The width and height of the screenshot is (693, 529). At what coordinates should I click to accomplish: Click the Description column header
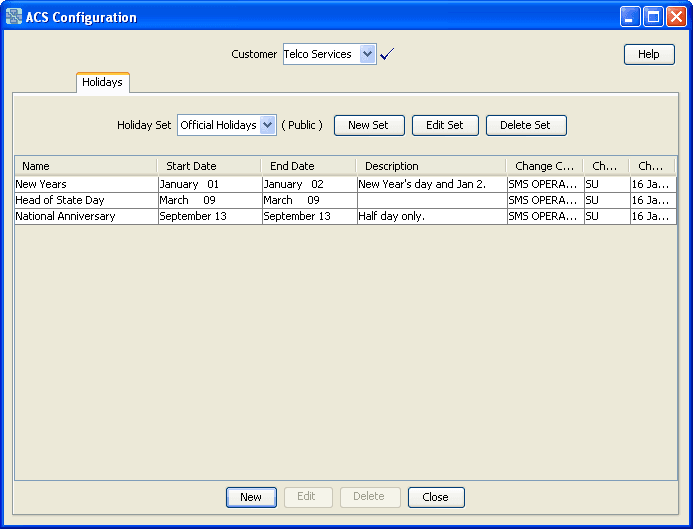pyautogui.click(x=431, y=166)
